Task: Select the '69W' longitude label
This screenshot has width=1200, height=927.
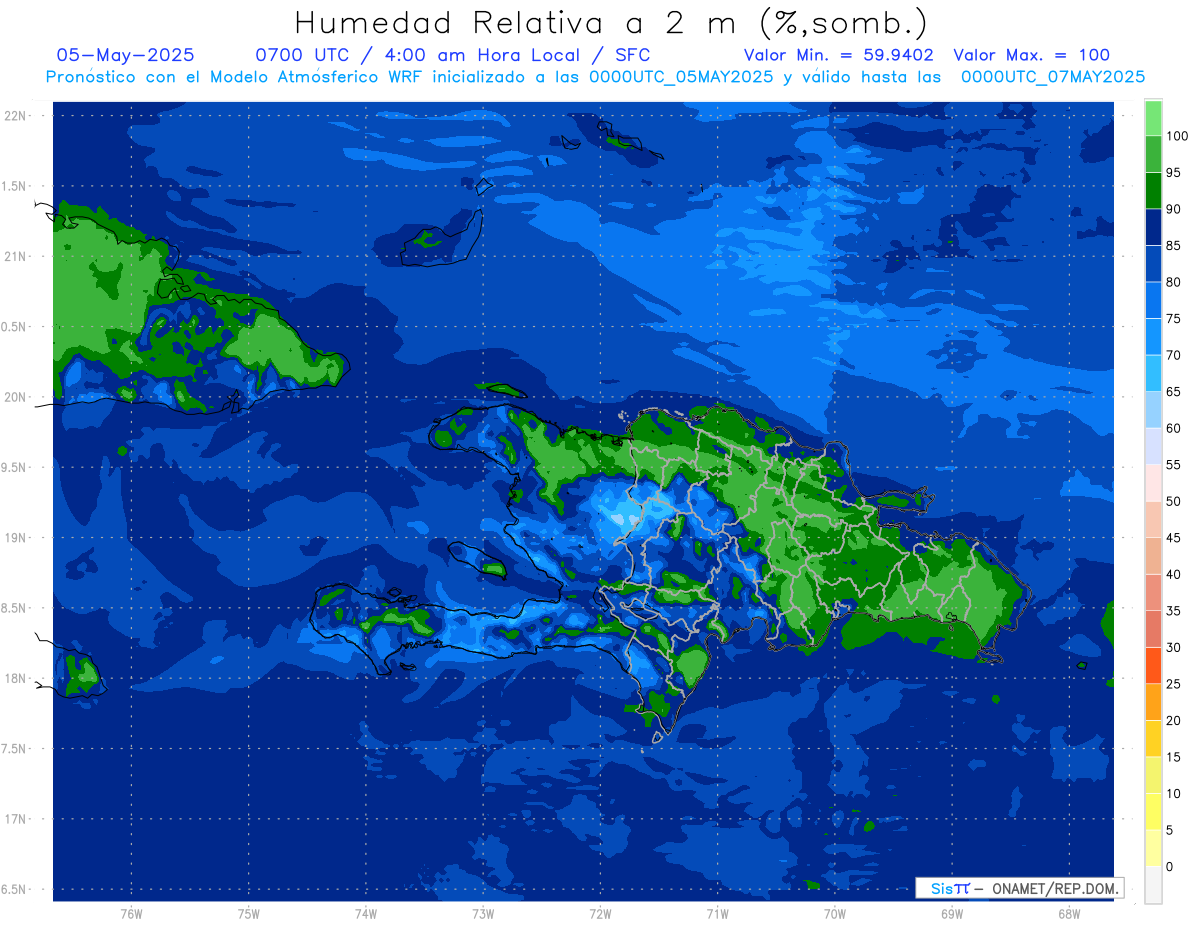Action: [x=952, y=914]
